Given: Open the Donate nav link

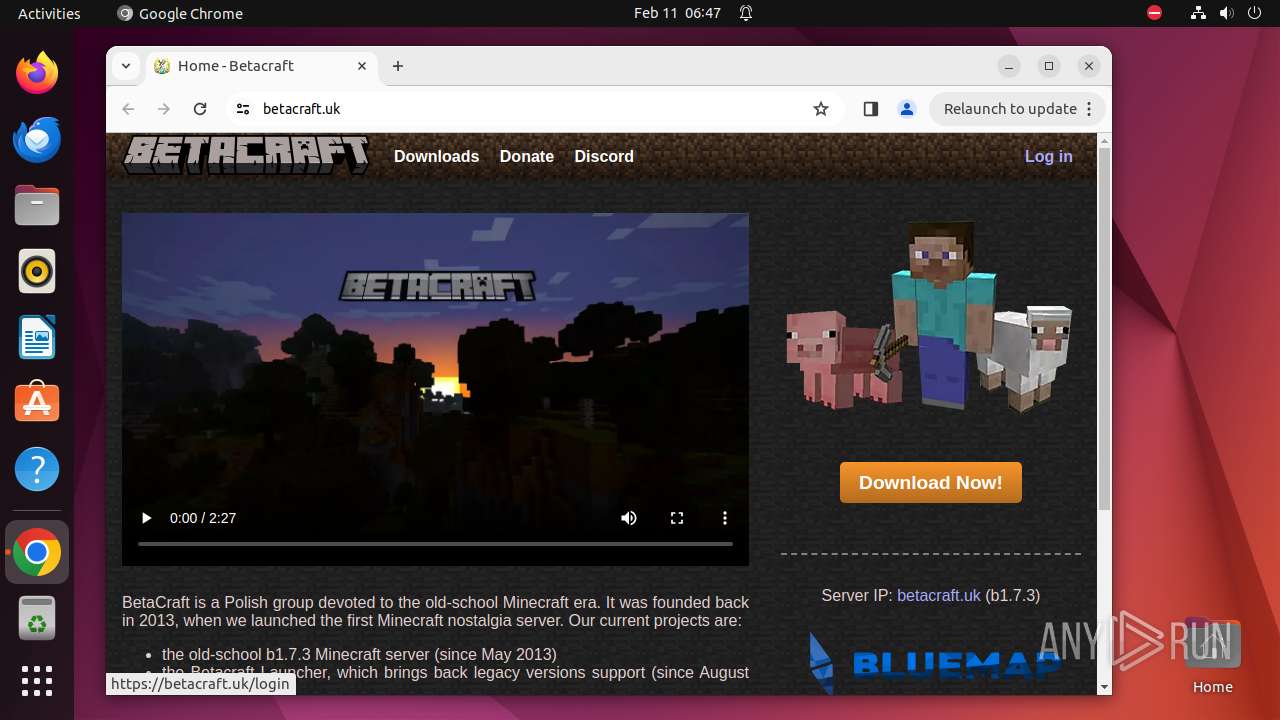Looking at the screenshot, I should point(527,156).
